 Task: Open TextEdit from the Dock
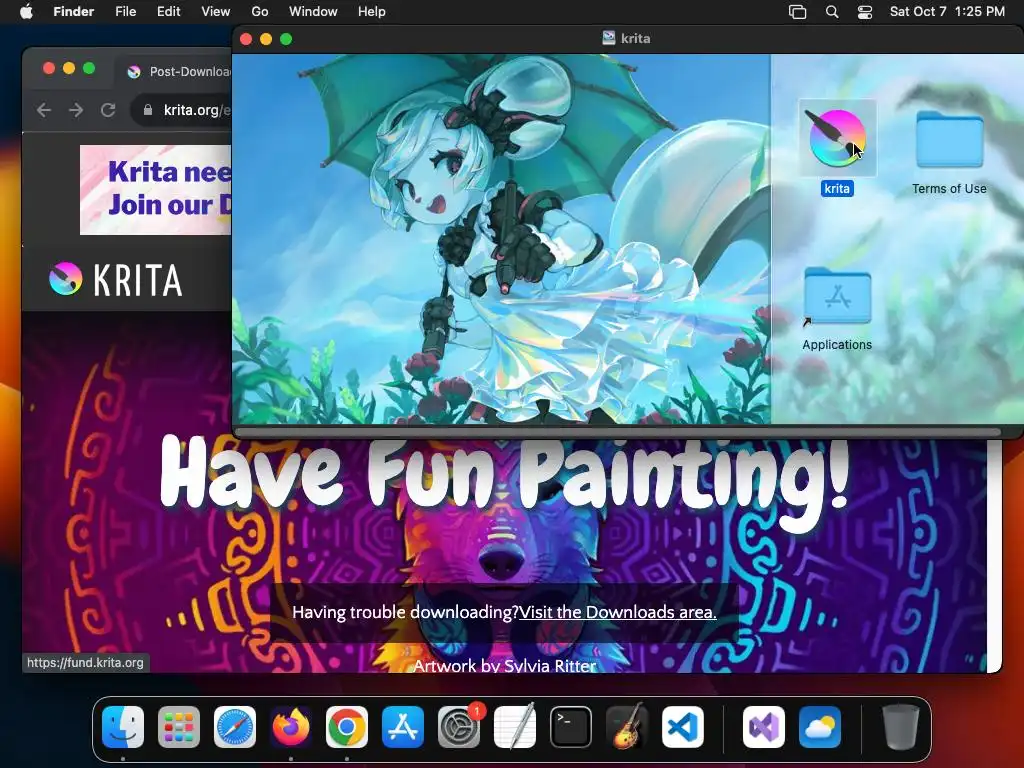(x=515, y=727)
